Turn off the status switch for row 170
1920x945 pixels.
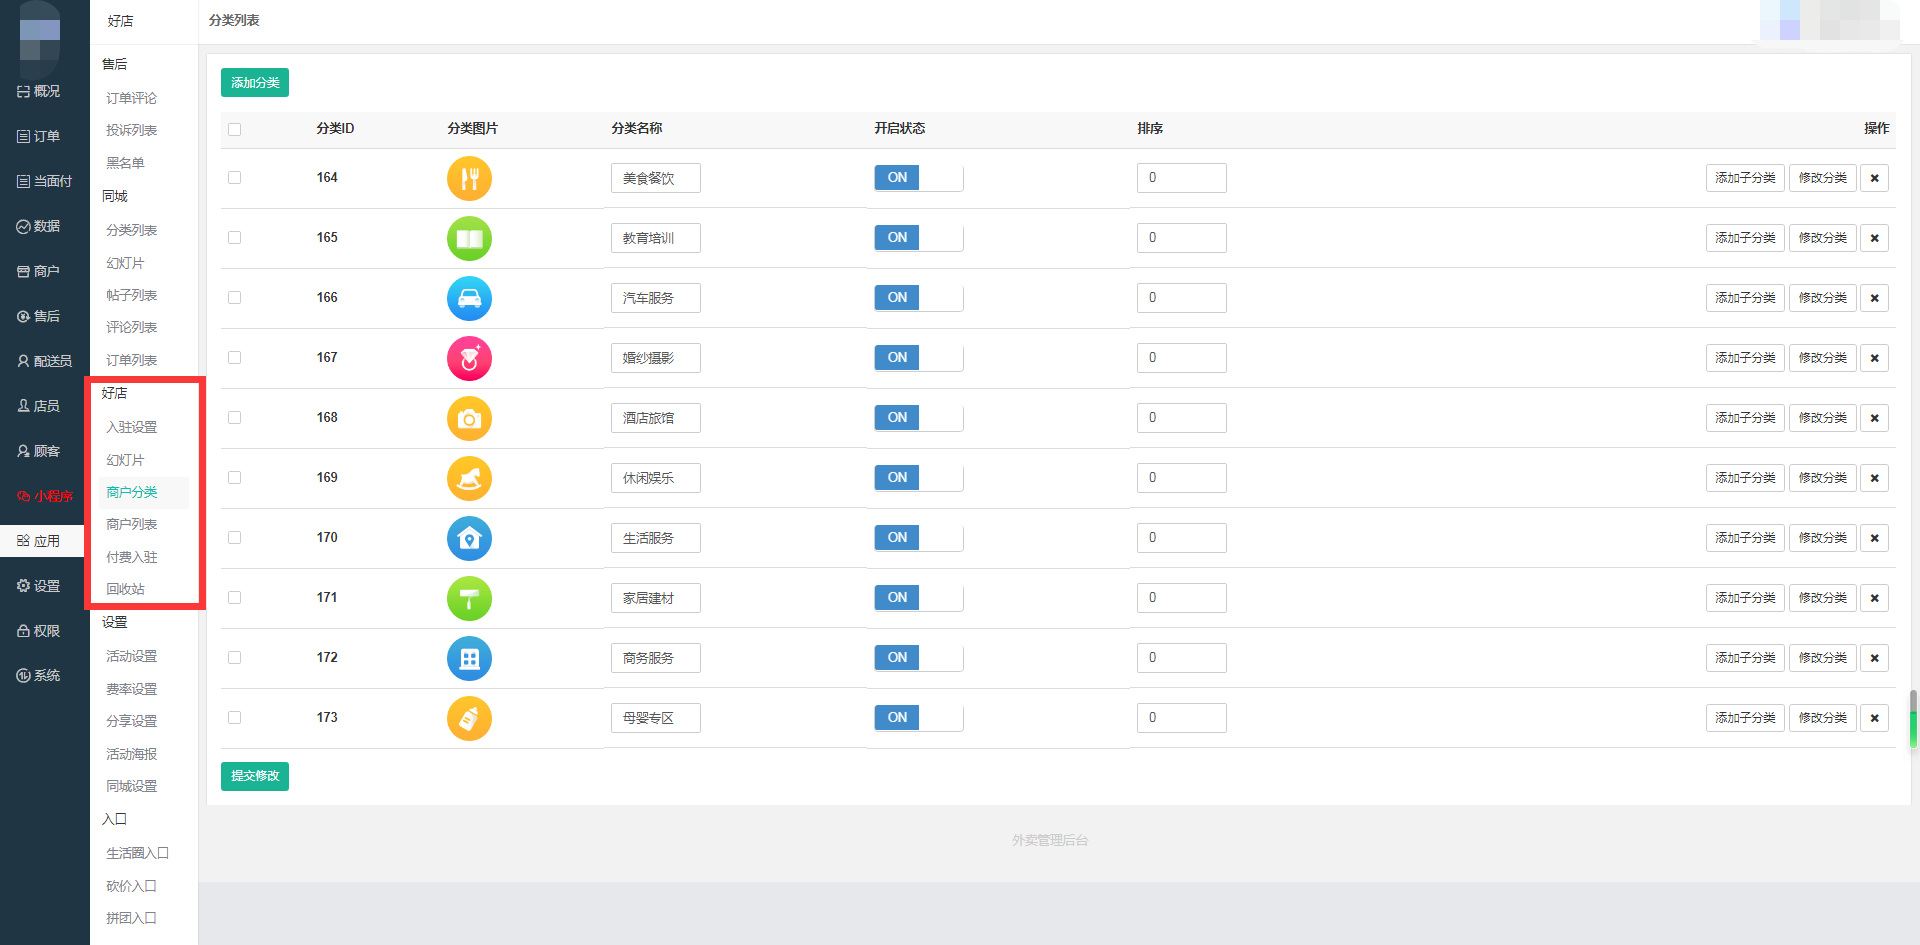point(918,538)
